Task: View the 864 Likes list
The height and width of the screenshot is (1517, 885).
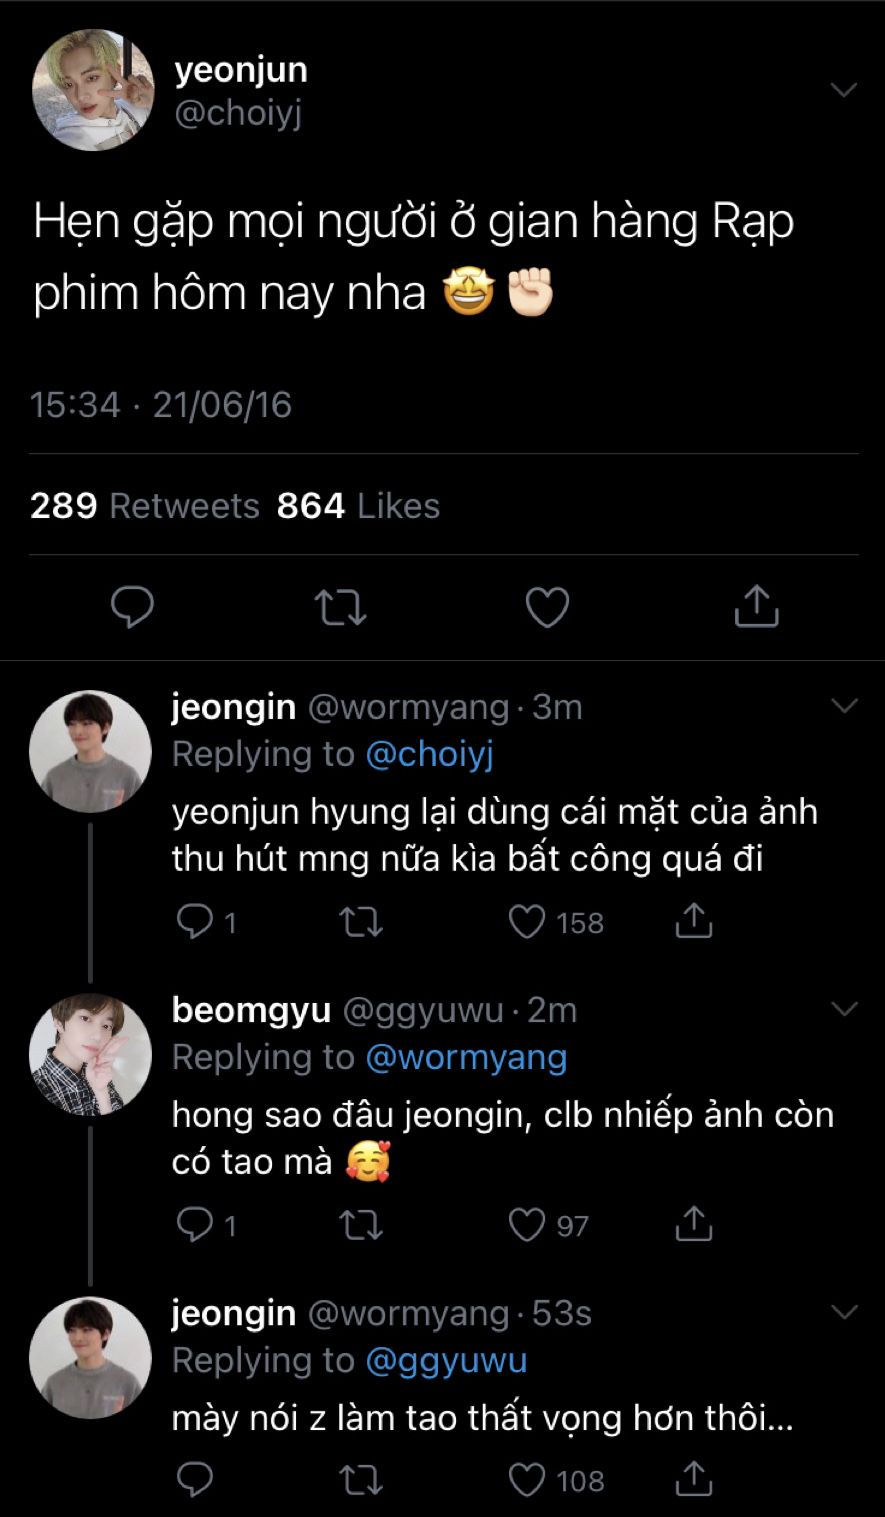Action: point(358,506)
